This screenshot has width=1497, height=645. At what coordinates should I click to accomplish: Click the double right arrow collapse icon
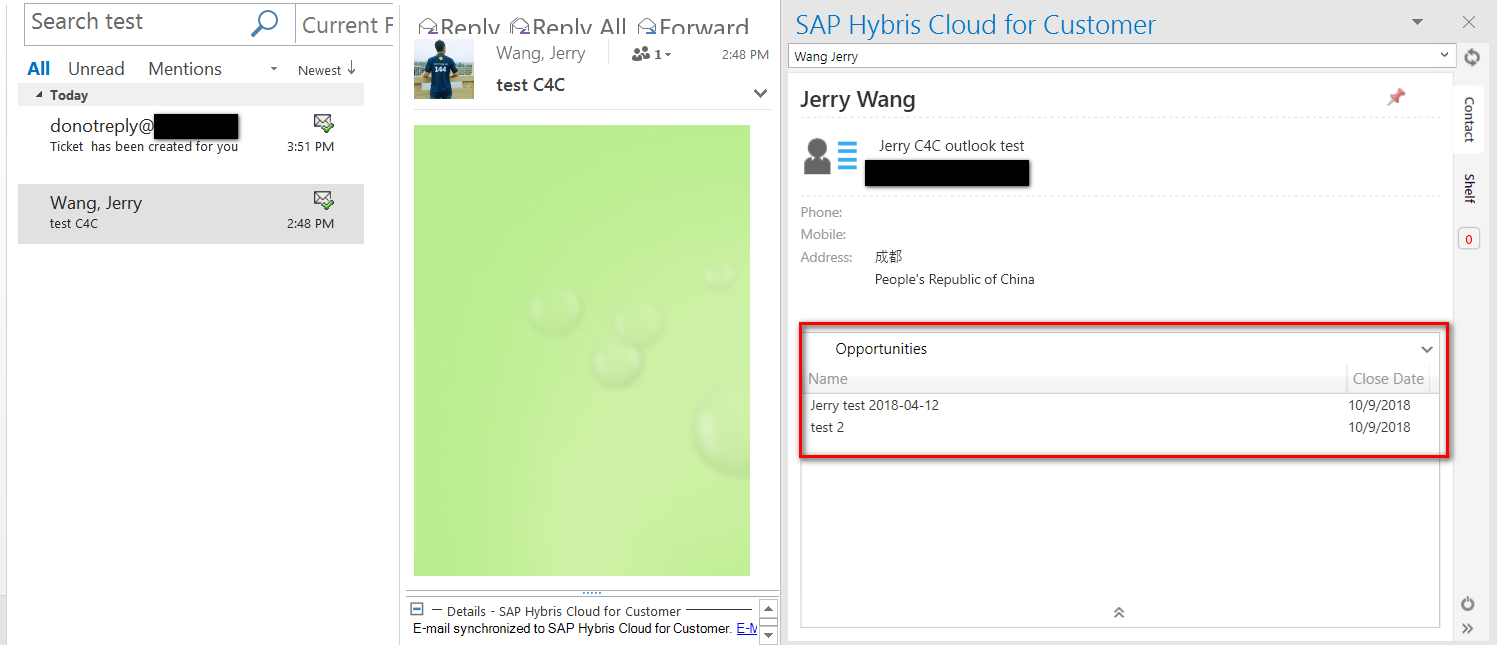pyautogui.click(x=1468, y=629)
